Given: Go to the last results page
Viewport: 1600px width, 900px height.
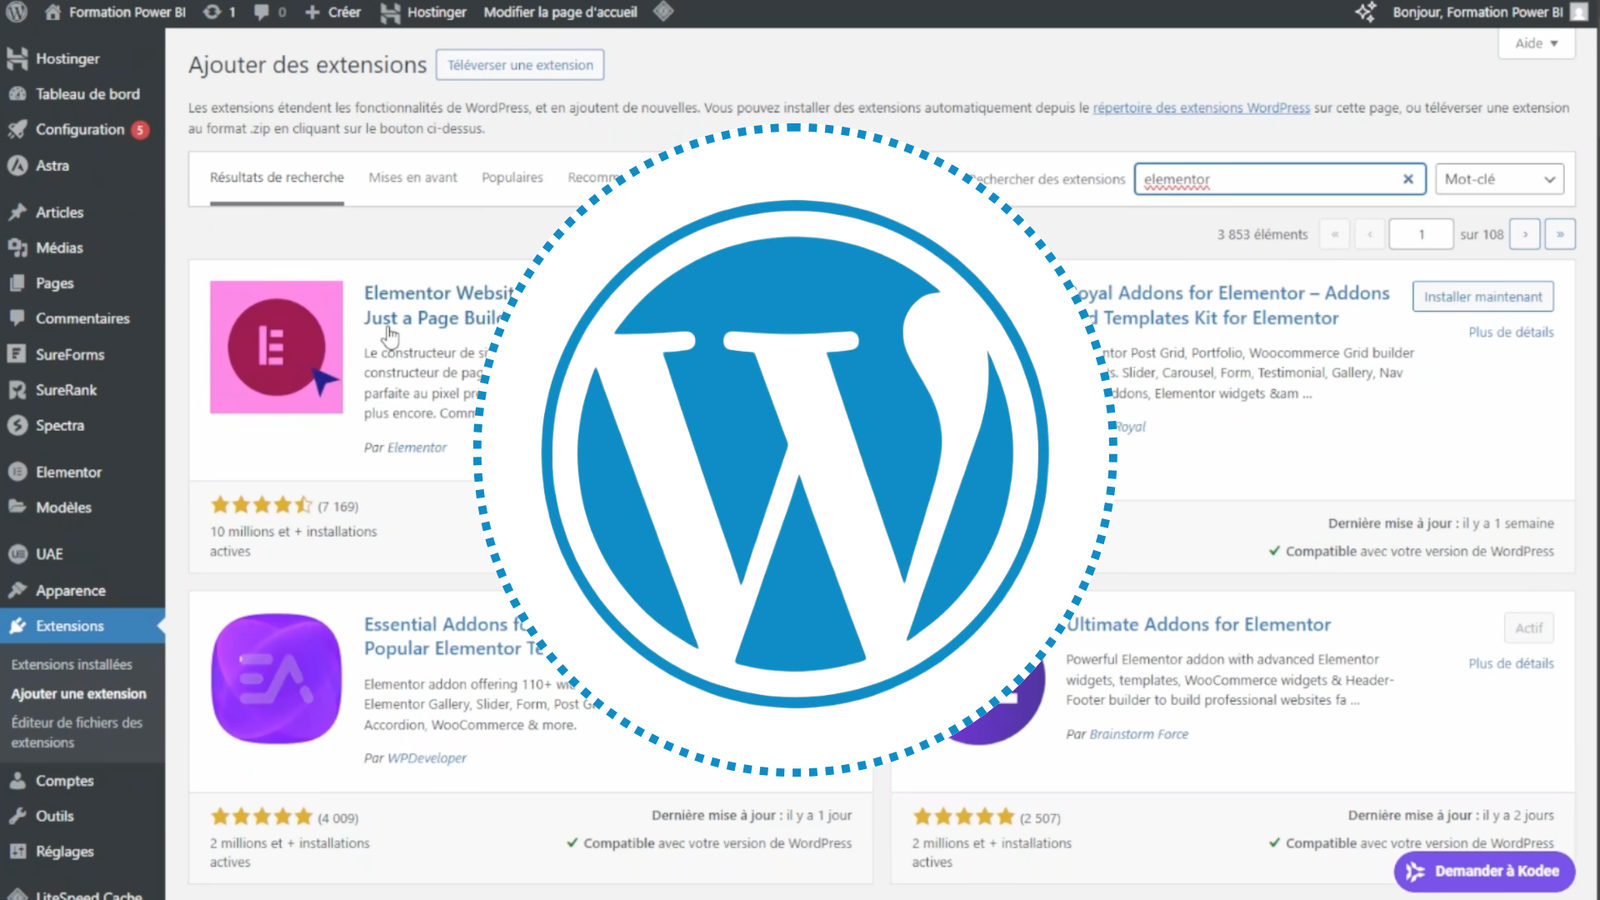Looking at the screenshot, I should [1560, 233].
